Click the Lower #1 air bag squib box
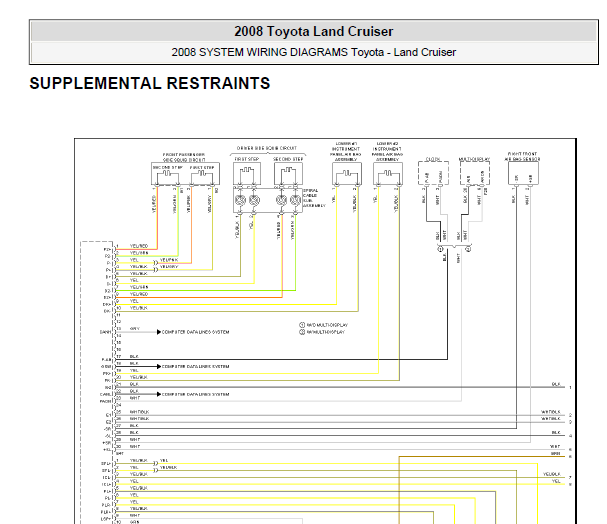 [x=347, y=174]
